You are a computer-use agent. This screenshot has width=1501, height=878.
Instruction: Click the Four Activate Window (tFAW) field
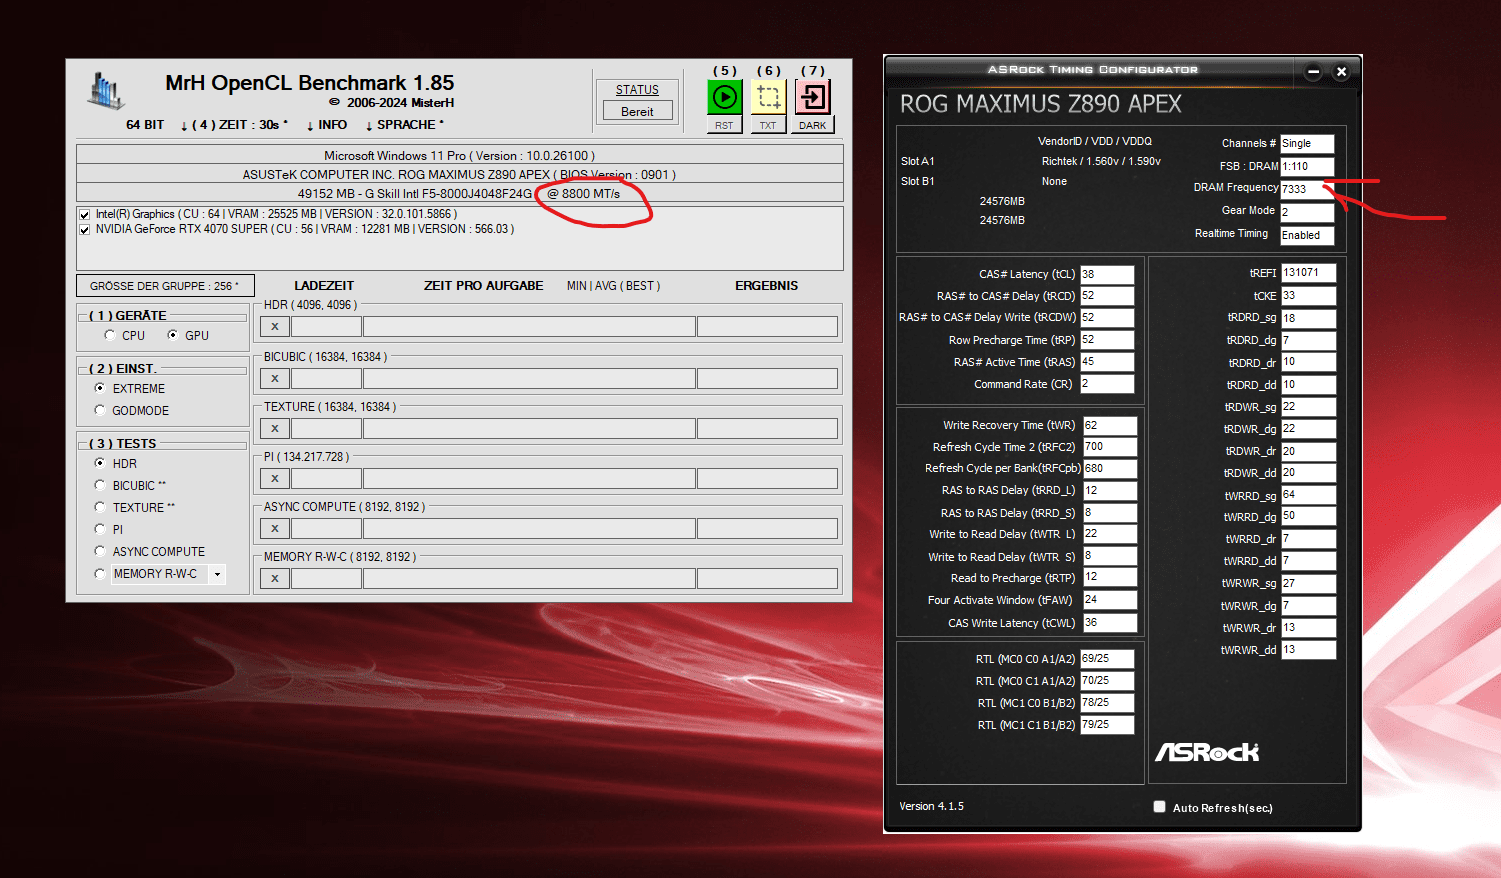pos(1110,600)
